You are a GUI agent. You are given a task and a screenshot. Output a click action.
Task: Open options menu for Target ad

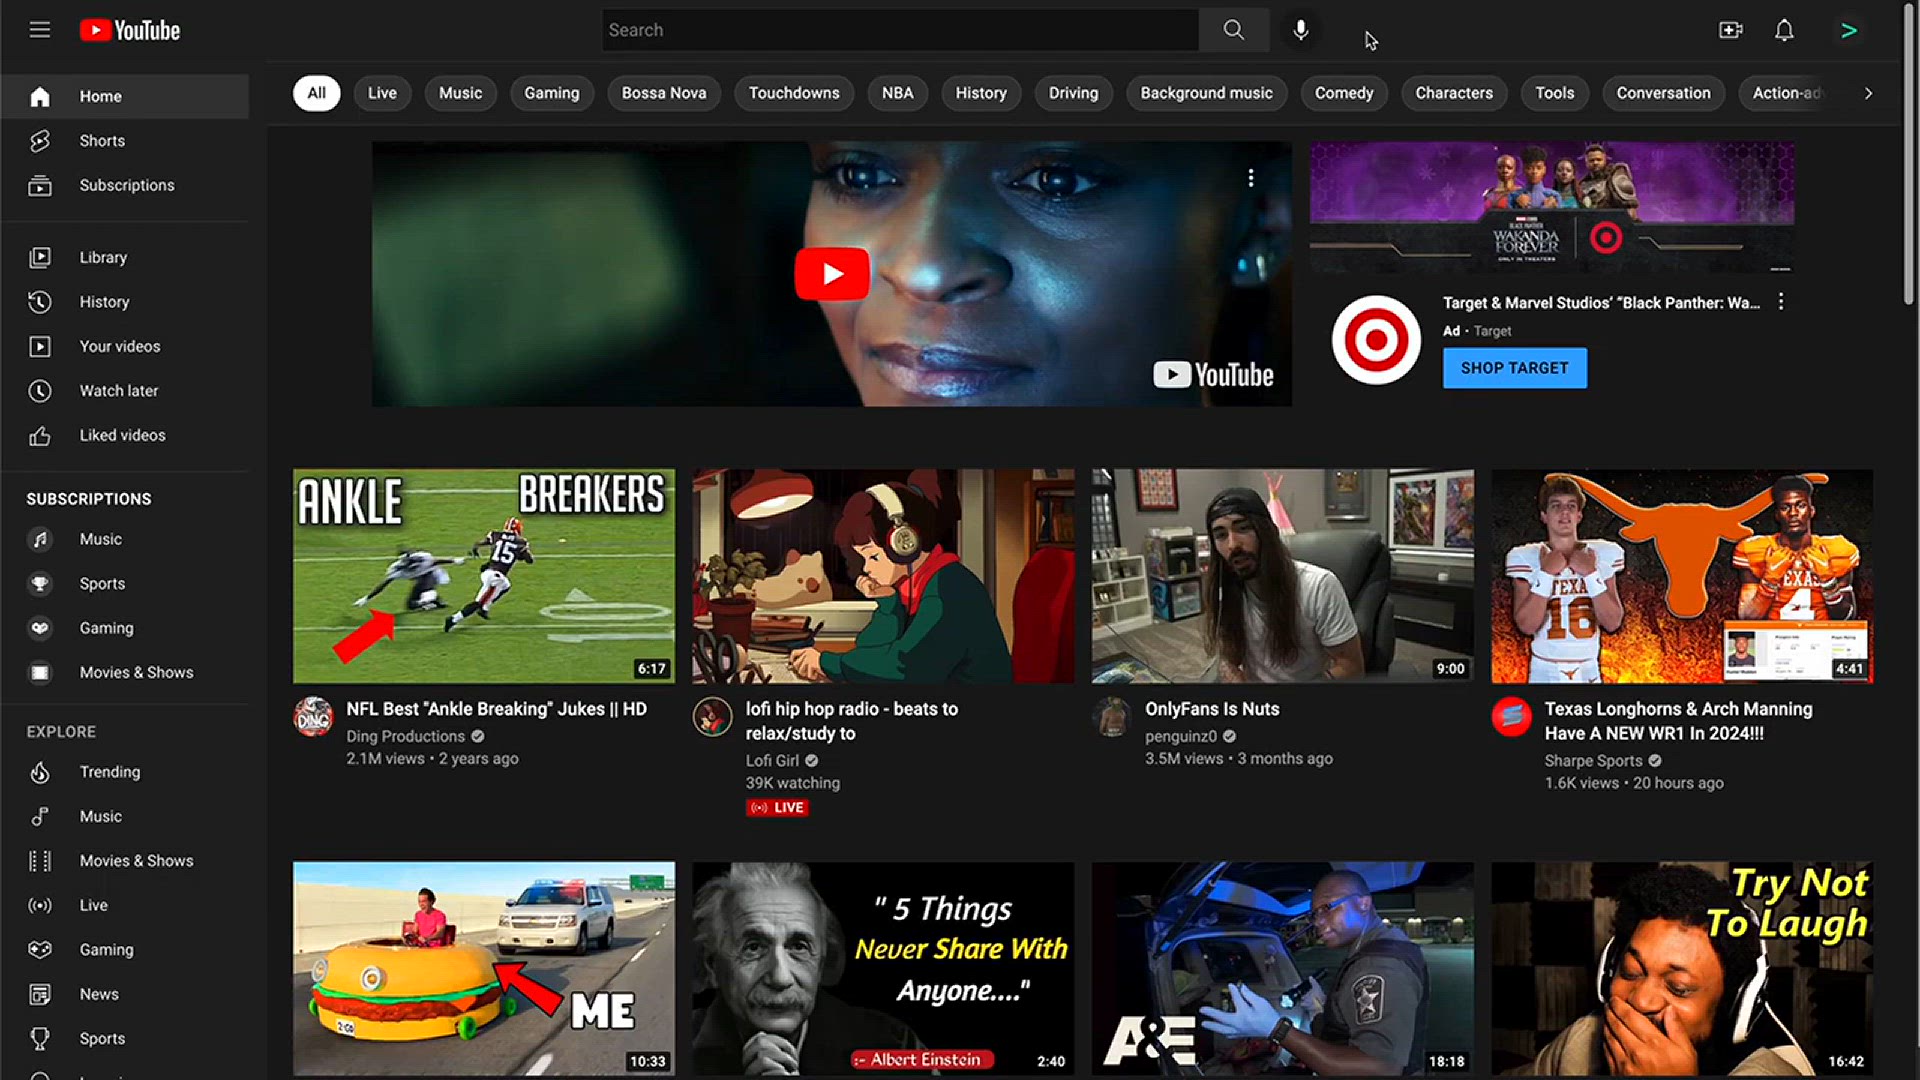(x=1781, y=302)
